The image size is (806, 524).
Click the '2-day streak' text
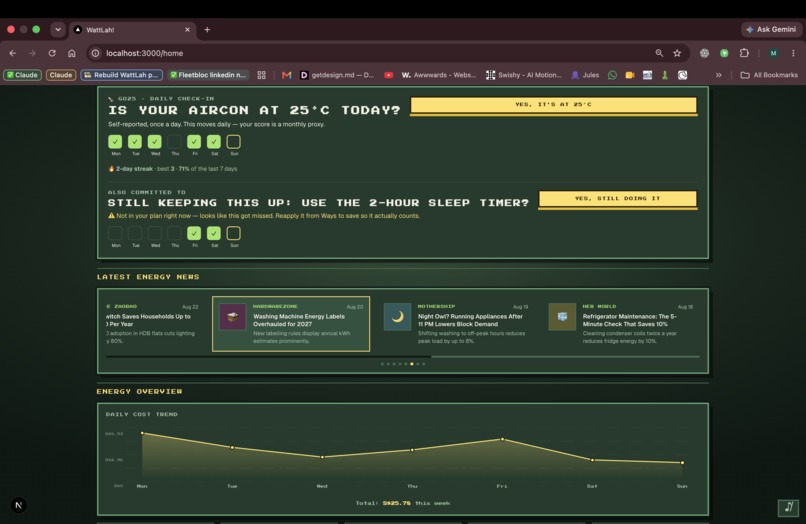(134, 169)
